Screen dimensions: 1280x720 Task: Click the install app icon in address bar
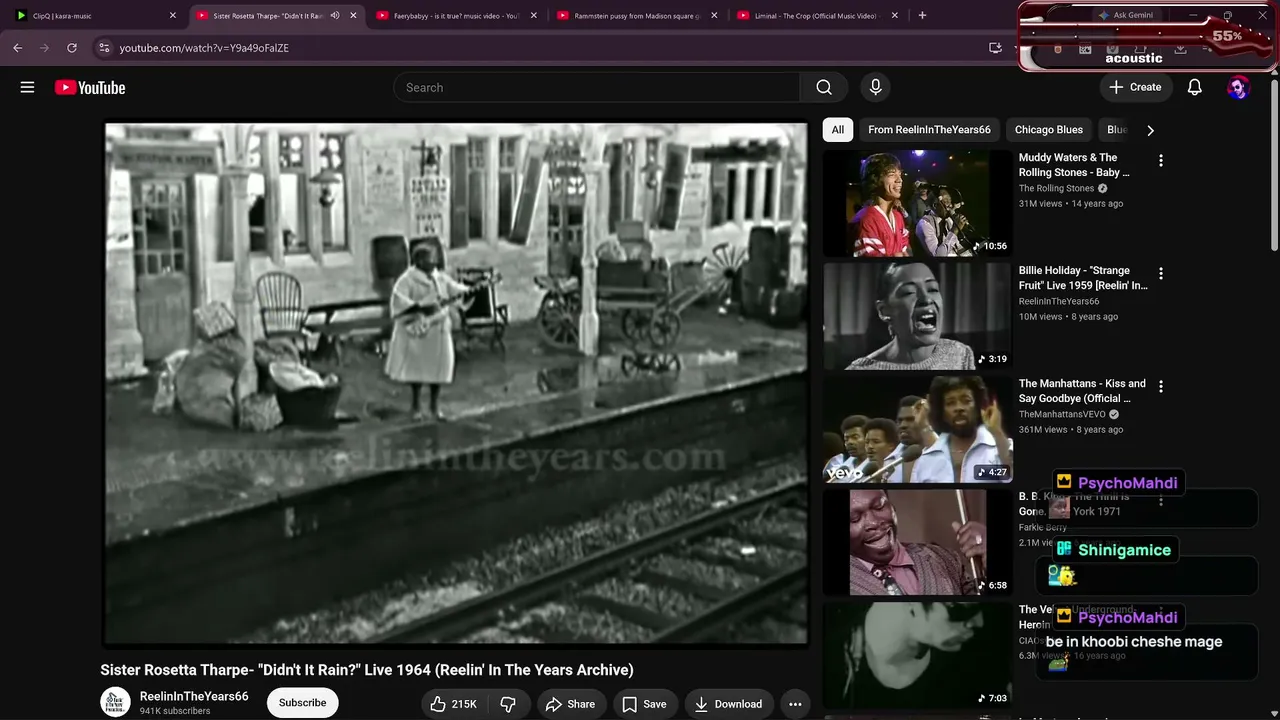[x=995, y=47]
